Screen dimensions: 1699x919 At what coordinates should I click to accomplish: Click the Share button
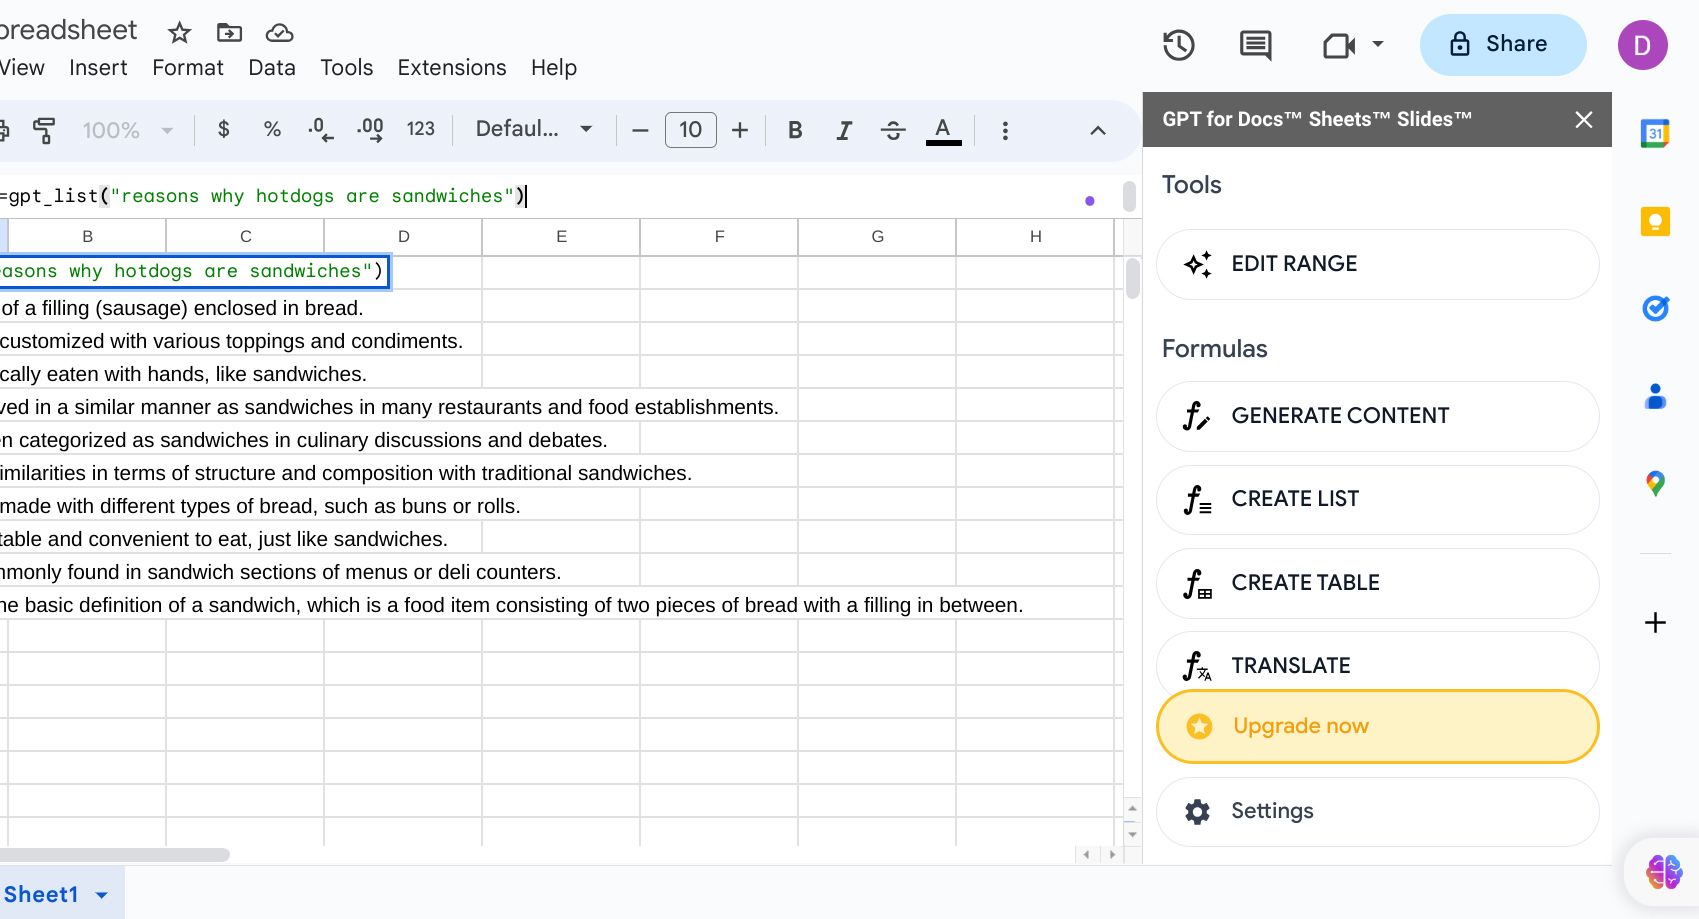pos(1502,44)
